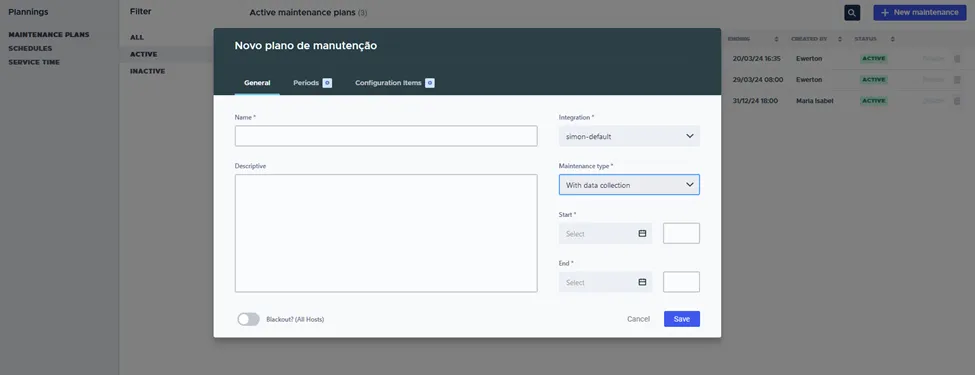Select the Active filter

tap(143, 54)
